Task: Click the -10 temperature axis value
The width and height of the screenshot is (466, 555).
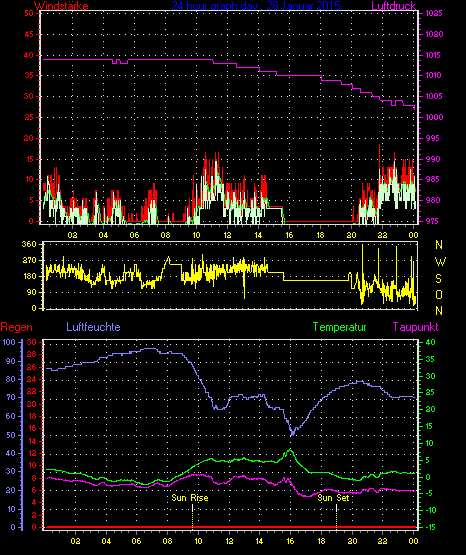Action: (x=430, y=510)
